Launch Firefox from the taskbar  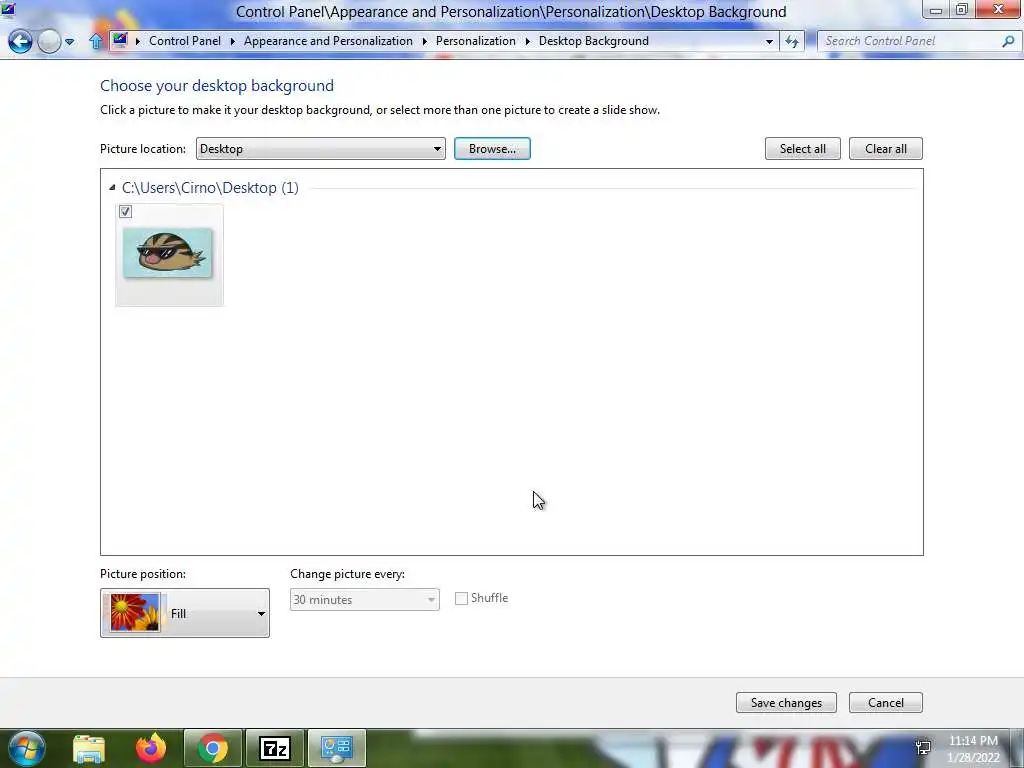(150, 748)
